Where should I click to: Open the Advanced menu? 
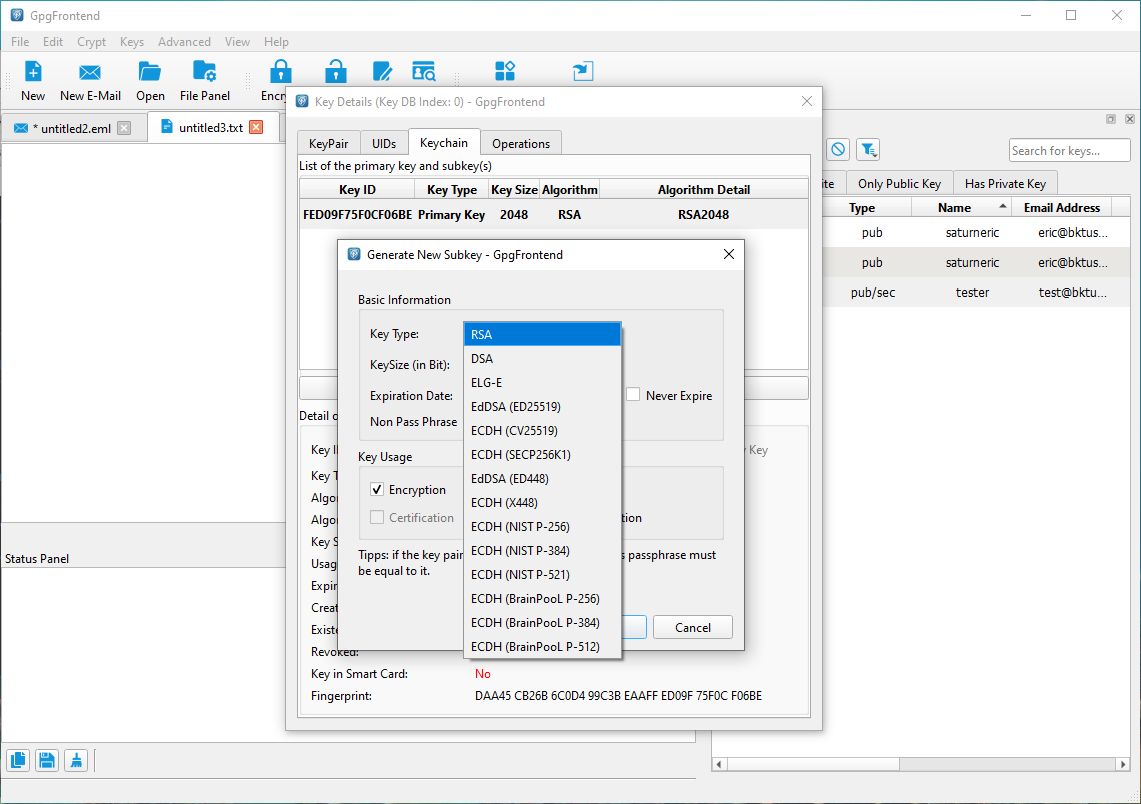[184, 41]
